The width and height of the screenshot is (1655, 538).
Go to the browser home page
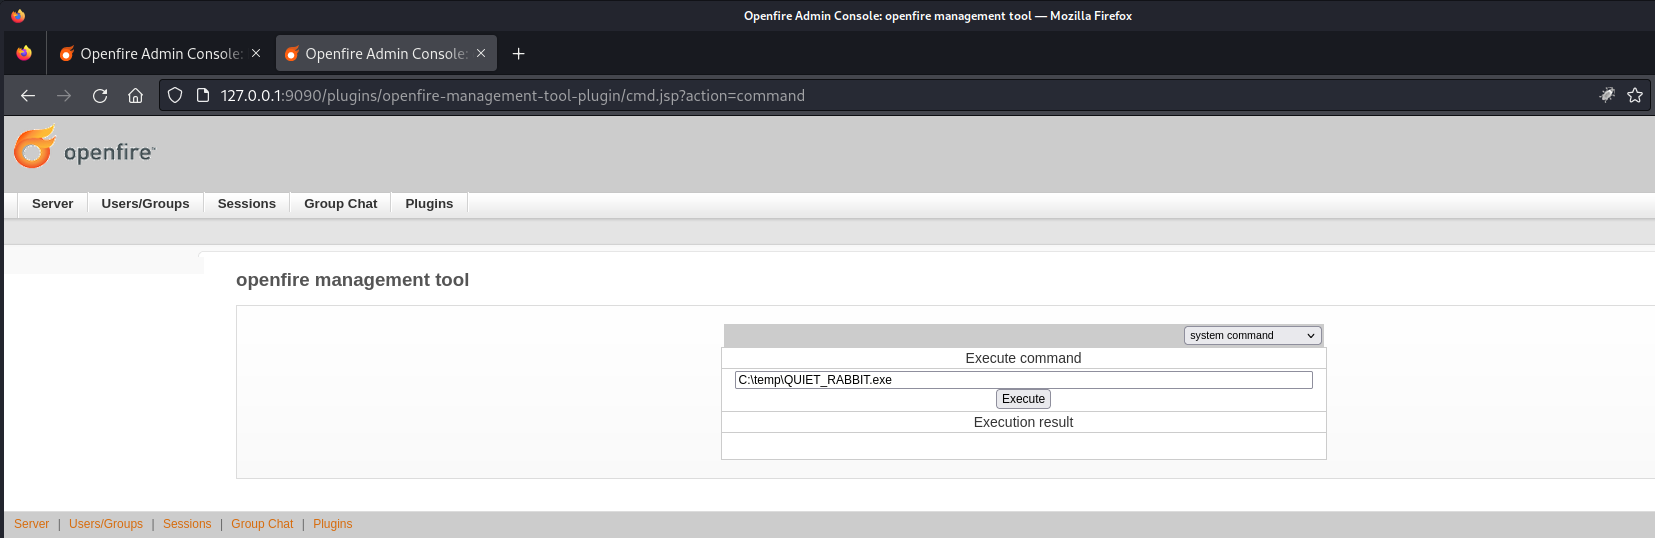pos(136,96)
